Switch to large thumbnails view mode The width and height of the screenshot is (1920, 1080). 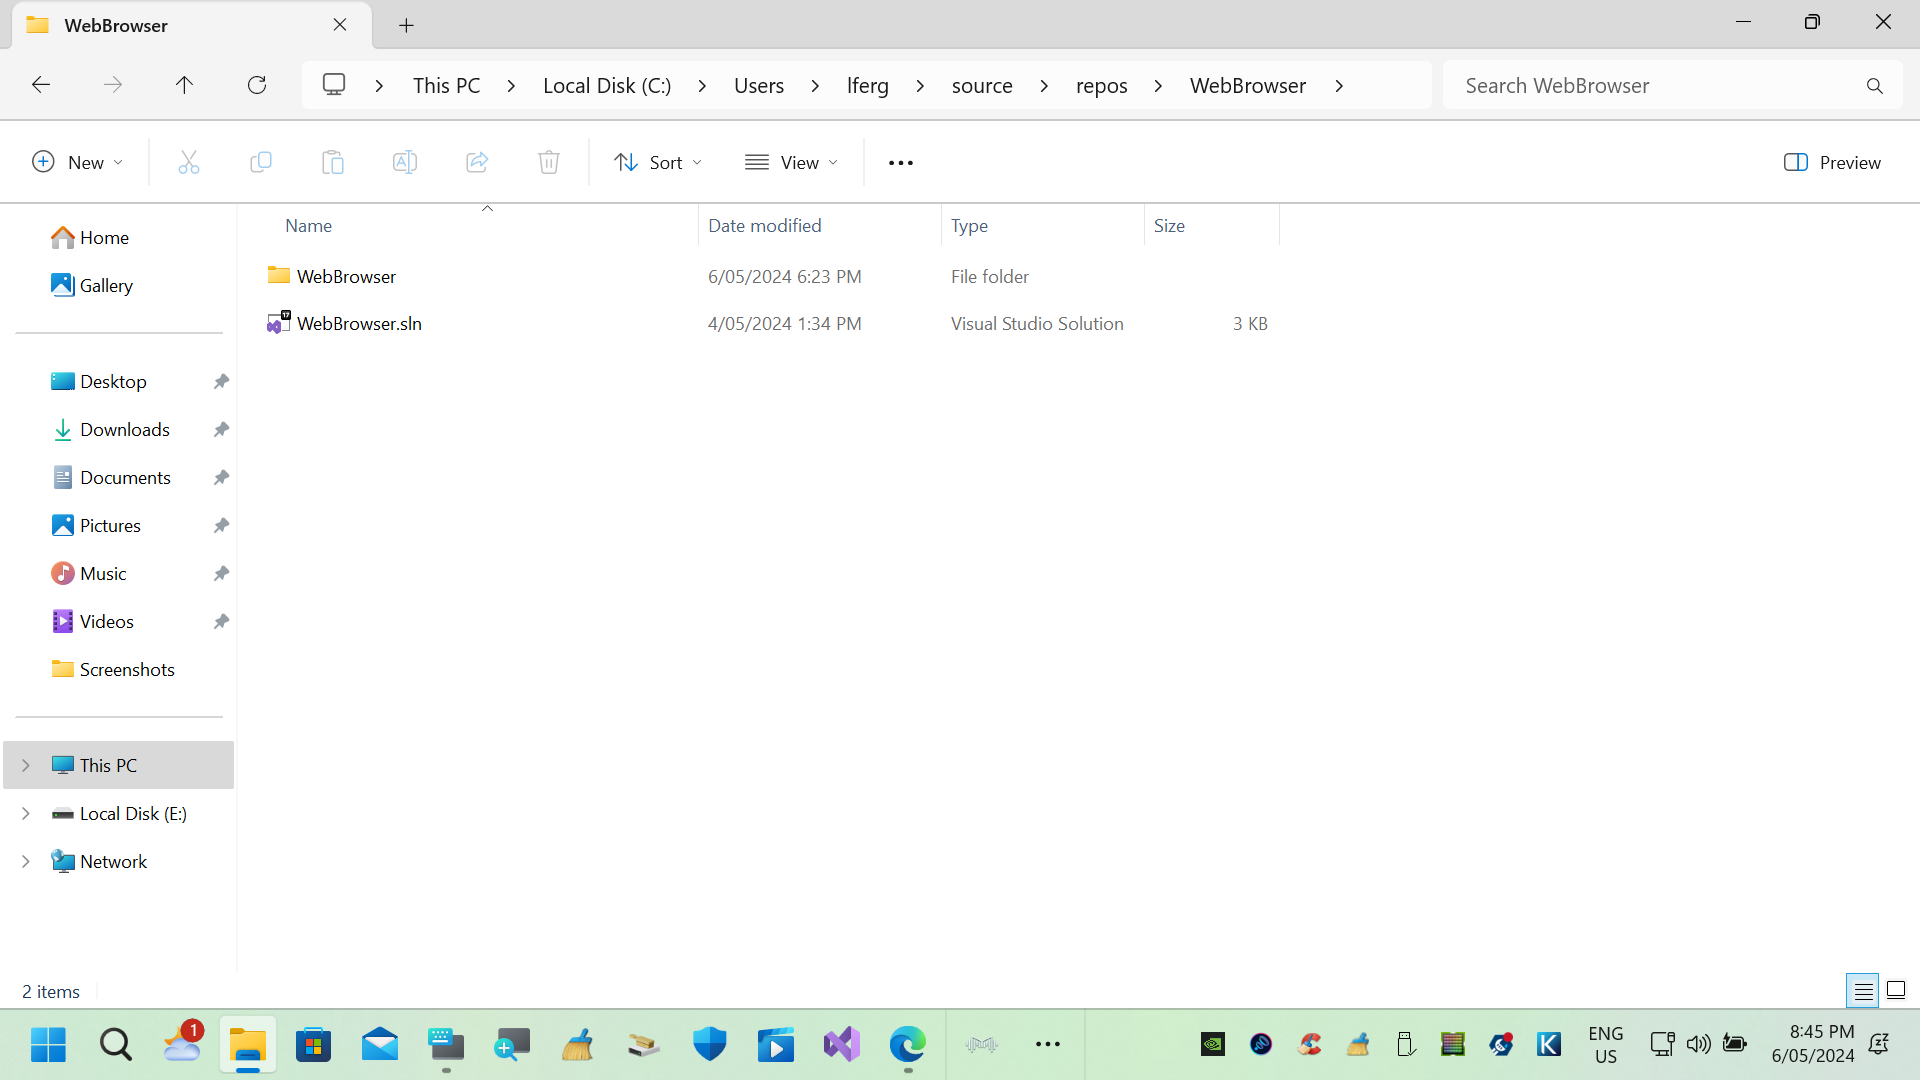pyautogui.click(x=1896, y=990)
